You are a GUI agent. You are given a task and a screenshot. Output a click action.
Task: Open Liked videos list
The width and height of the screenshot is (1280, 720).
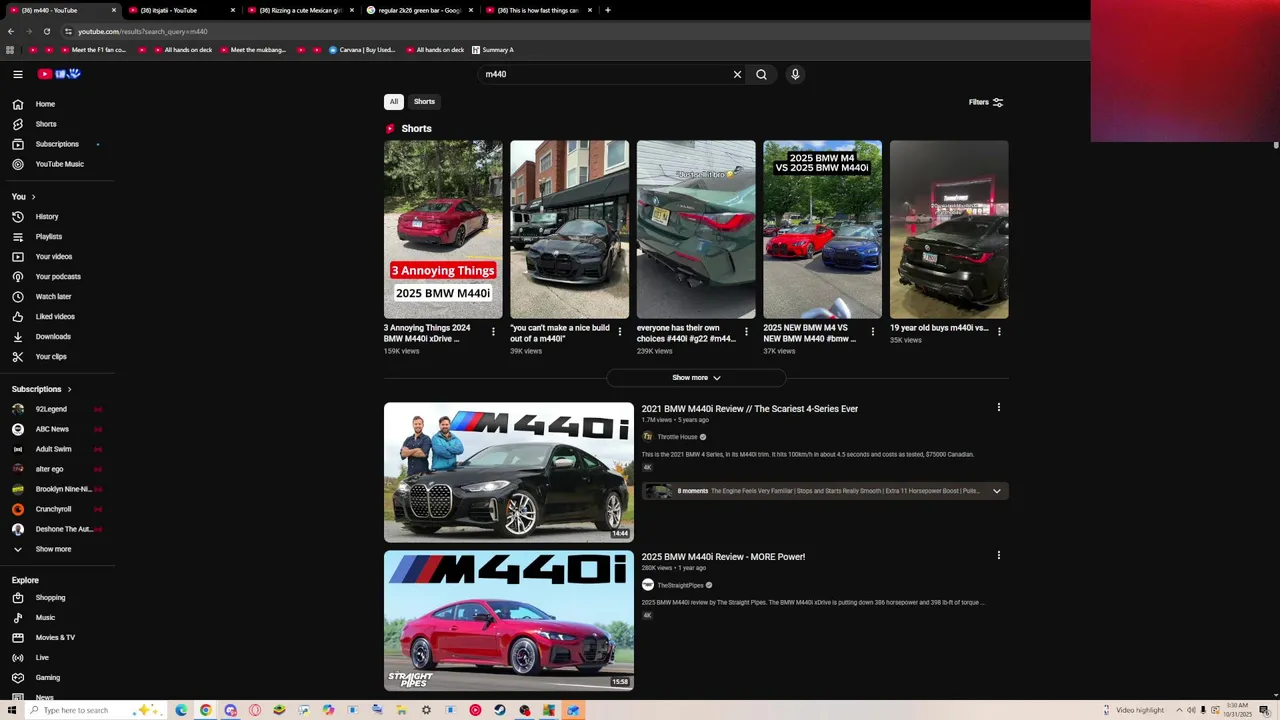click(57, 317)
